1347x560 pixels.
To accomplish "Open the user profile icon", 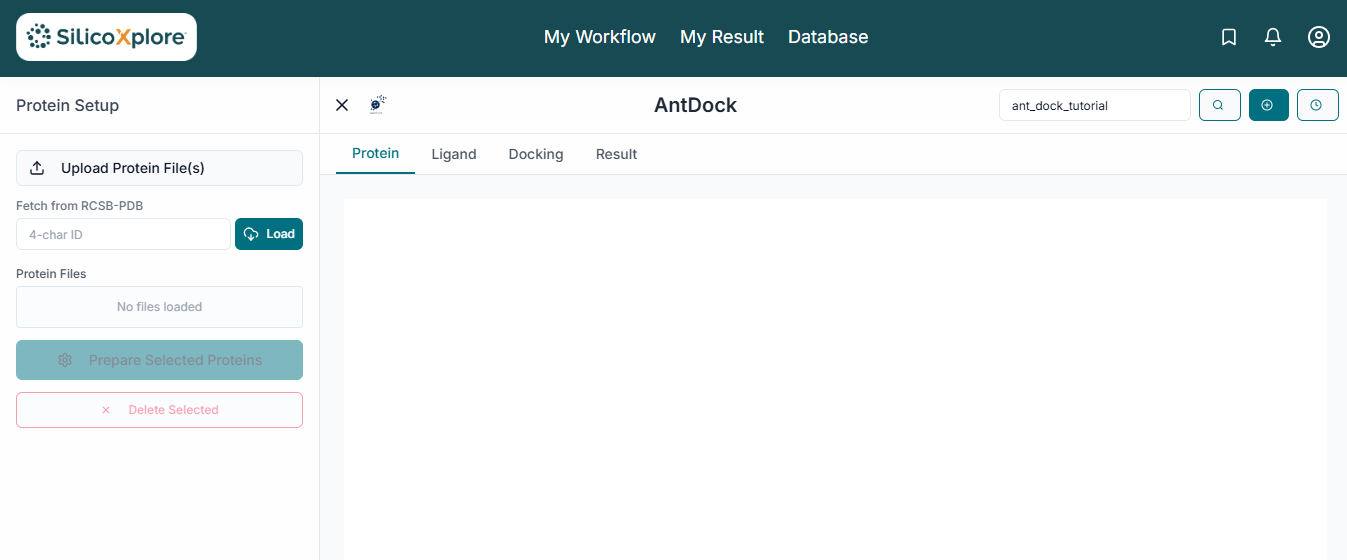I will point(1319,37).
